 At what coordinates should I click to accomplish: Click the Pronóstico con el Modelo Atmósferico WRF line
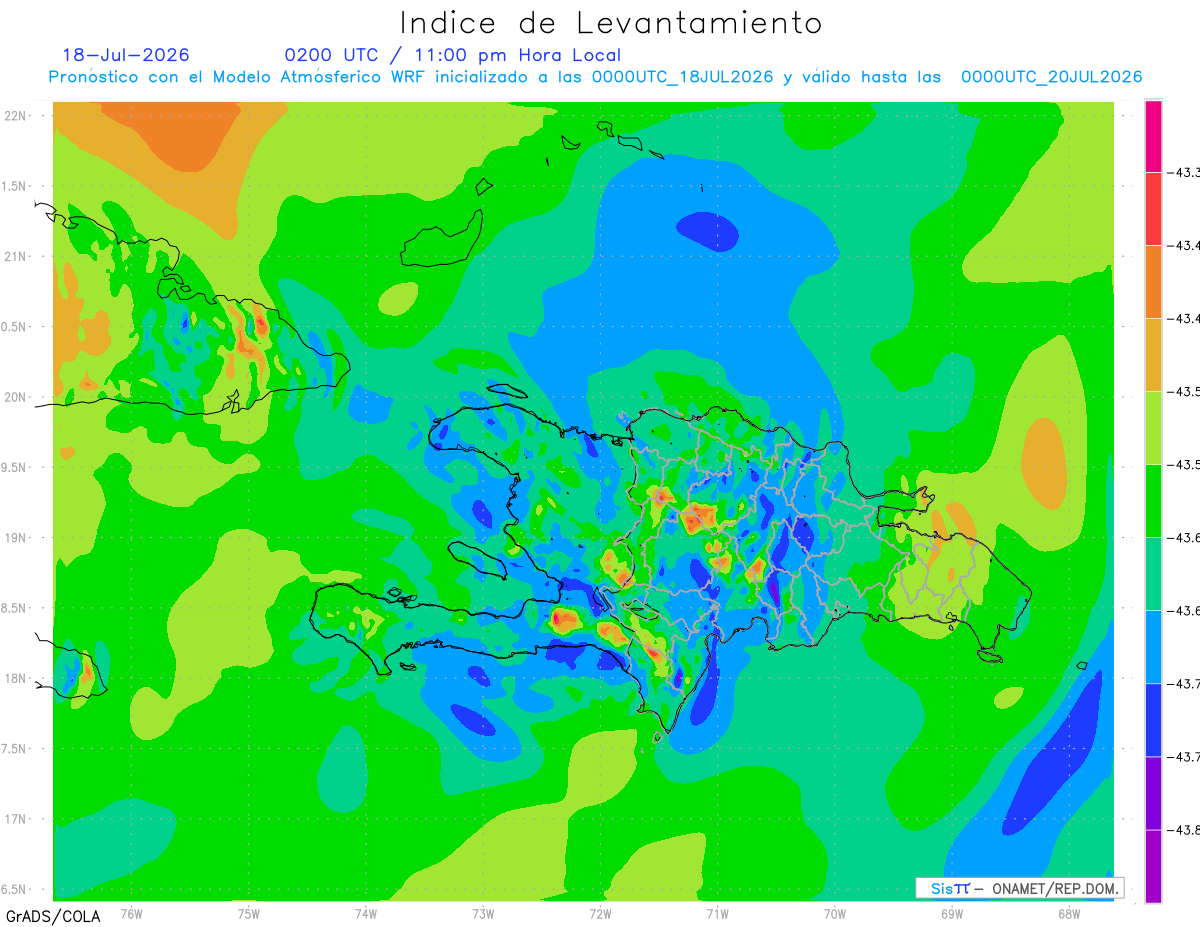[595, 77]
